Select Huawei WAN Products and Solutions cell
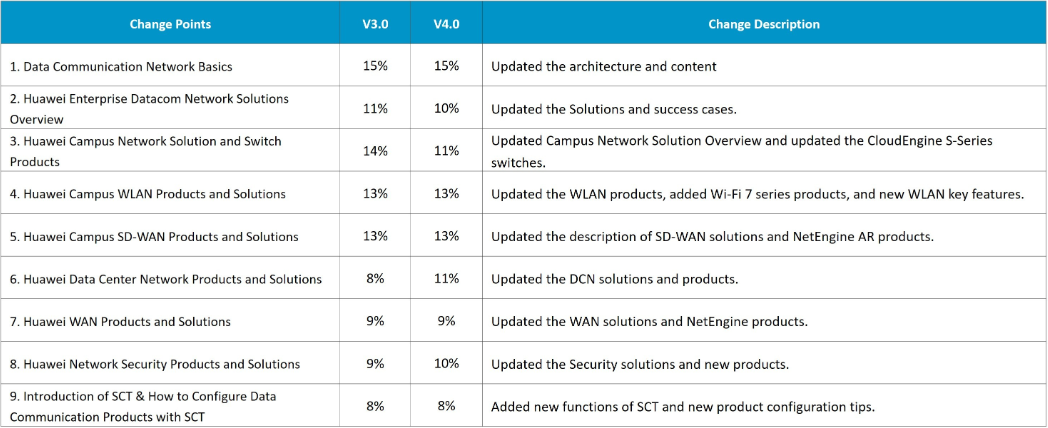This screenshot has height=428, width=1048. pos(120,321)
